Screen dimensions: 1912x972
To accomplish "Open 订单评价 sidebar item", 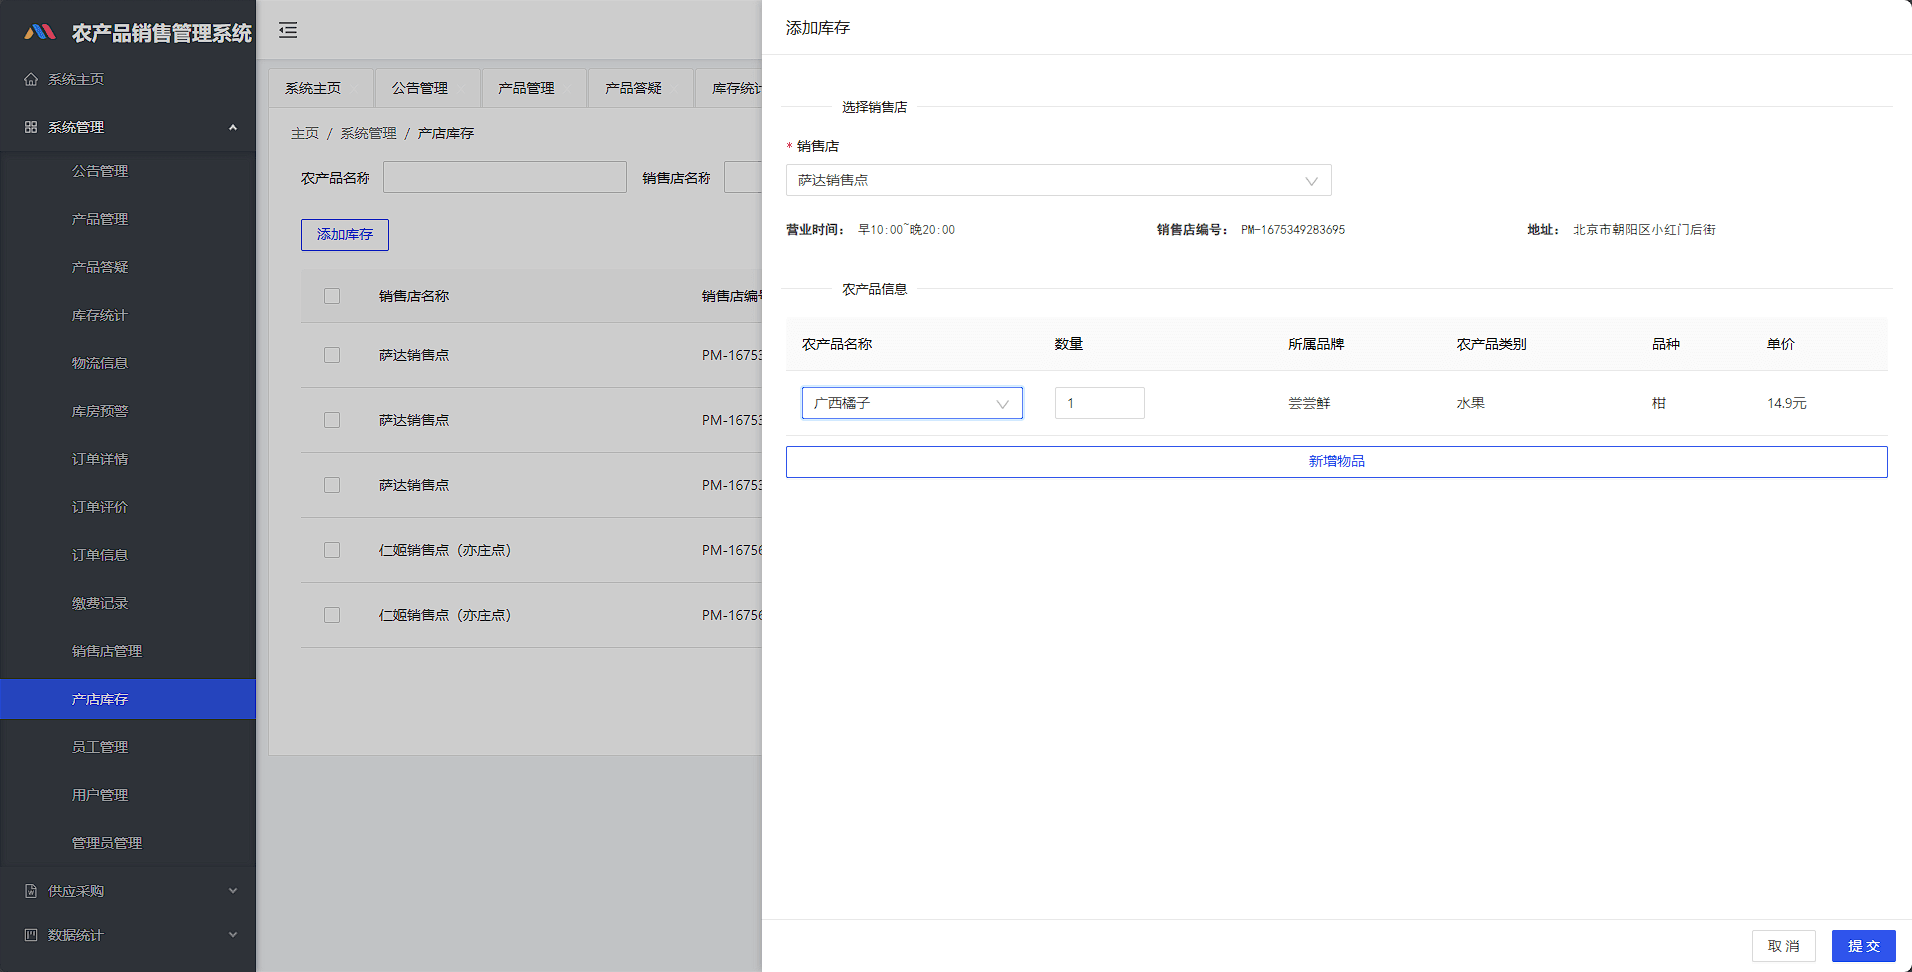I will pos(128,507).
